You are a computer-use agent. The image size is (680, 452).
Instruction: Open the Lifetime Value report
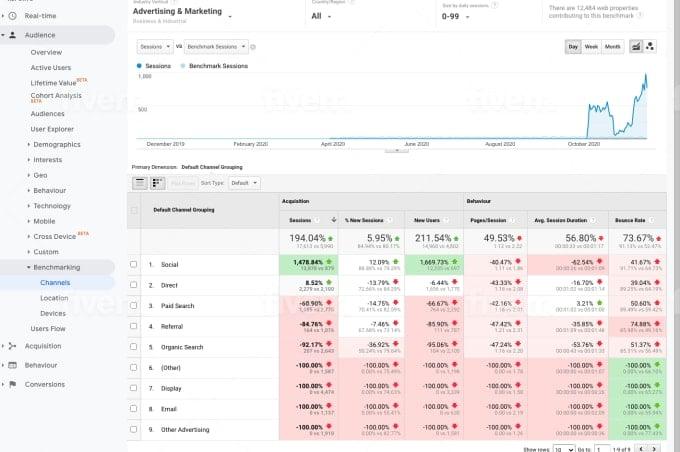(53, 83)
